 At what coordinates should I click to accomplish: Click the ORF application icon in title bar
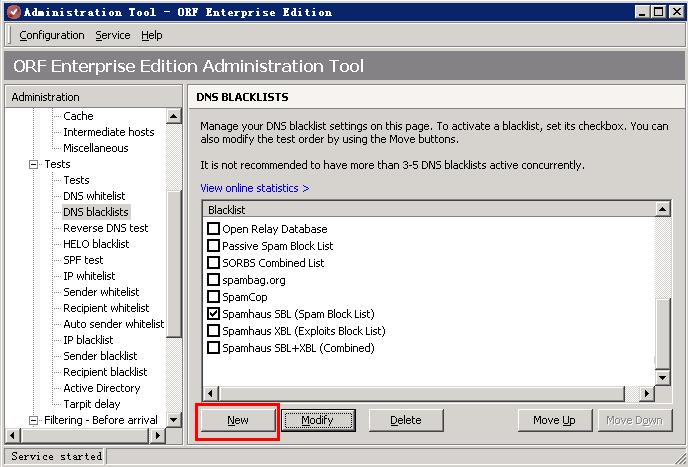[11, 11]
